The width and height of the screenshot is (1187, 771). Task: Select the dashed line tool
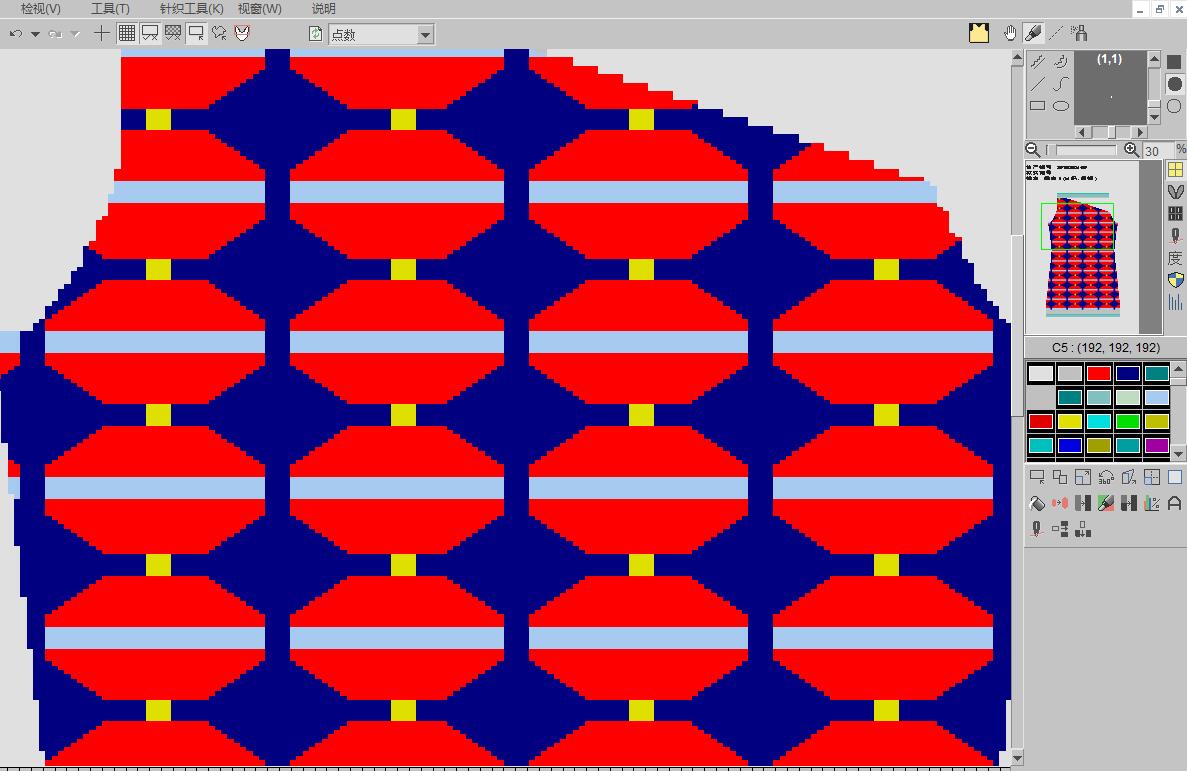tap(1056, 33)
